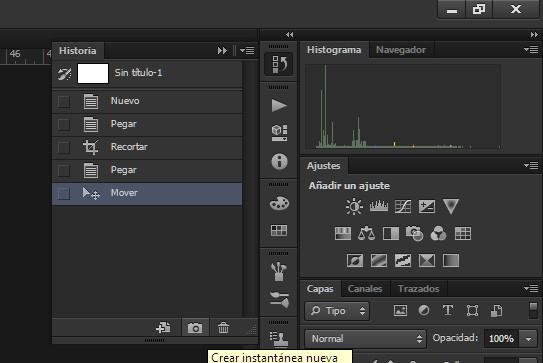Image resolution: width=543 pixels, height=363 pixels.
Task: Create new snapshot camera button
Action: click(195, 328)
